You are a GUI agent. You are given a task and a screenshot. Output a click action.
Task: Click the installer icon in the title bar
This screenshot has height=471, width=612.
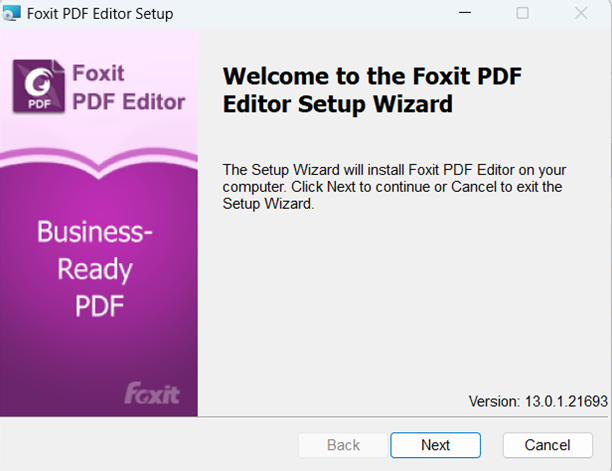pos(13,14)
